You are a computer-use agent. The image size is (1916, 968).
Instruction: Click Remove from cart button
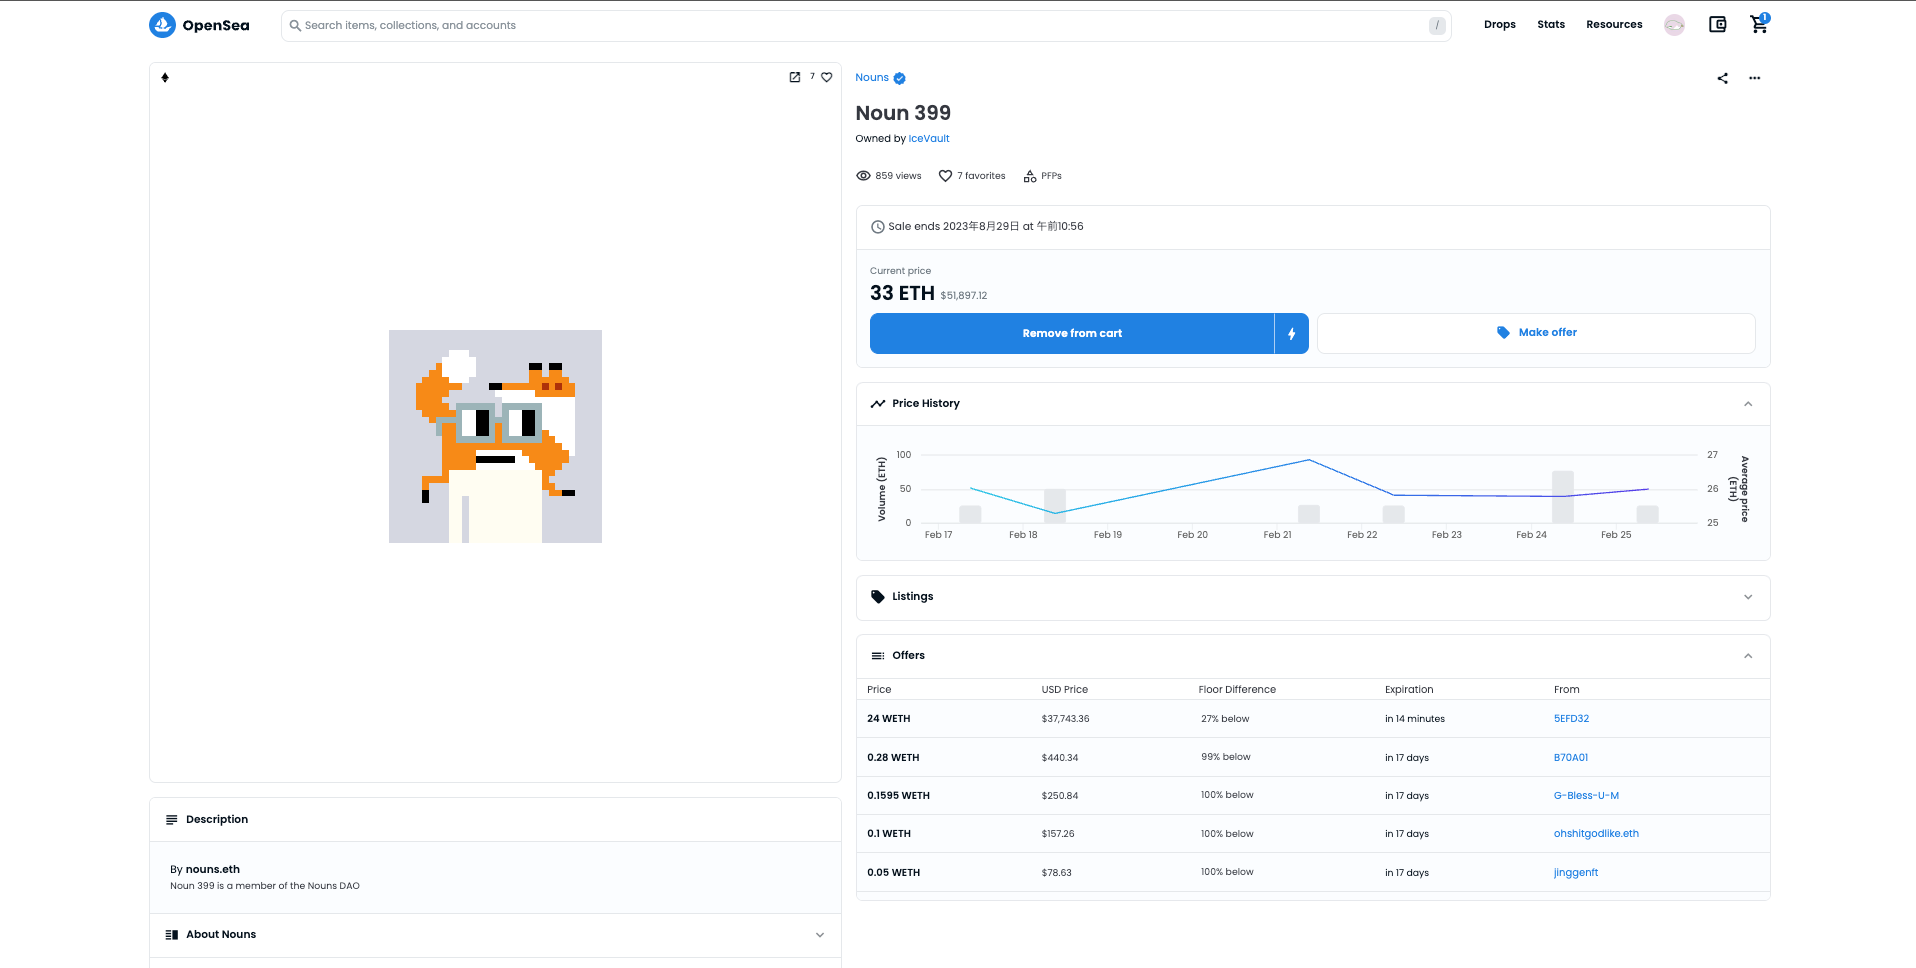[x=1072, y=333]
